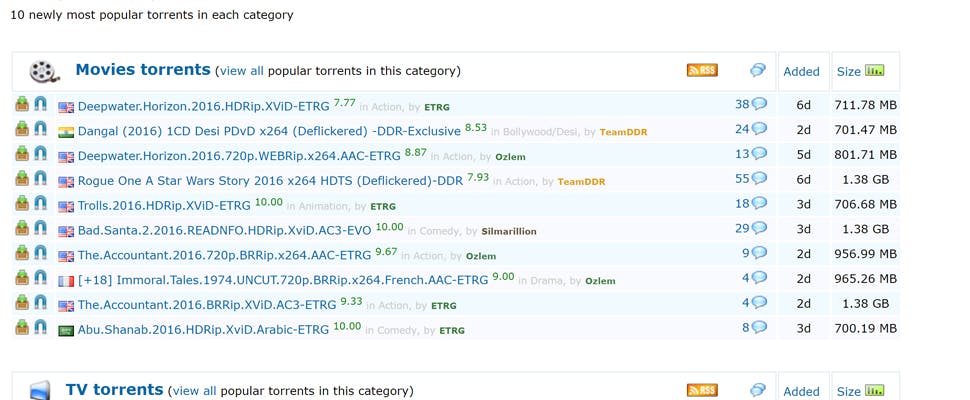Open comments bubble for Deepwater.Horizon.2016.HDRip.XViD-ETRG
The width and height of the screenshot is (970, 400).
[x=759, y=104]
